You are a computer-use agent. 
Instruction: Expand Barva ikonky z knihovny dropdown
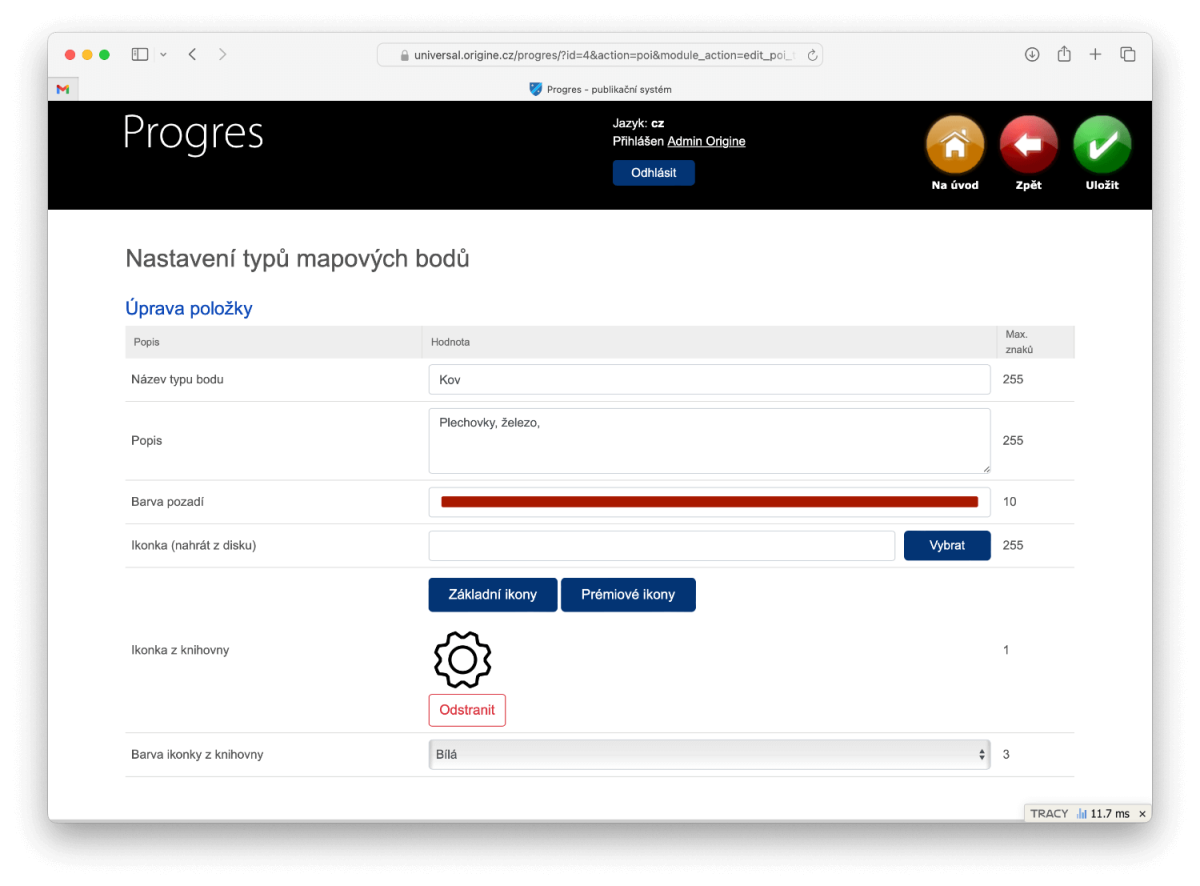(x=709, y=754)
